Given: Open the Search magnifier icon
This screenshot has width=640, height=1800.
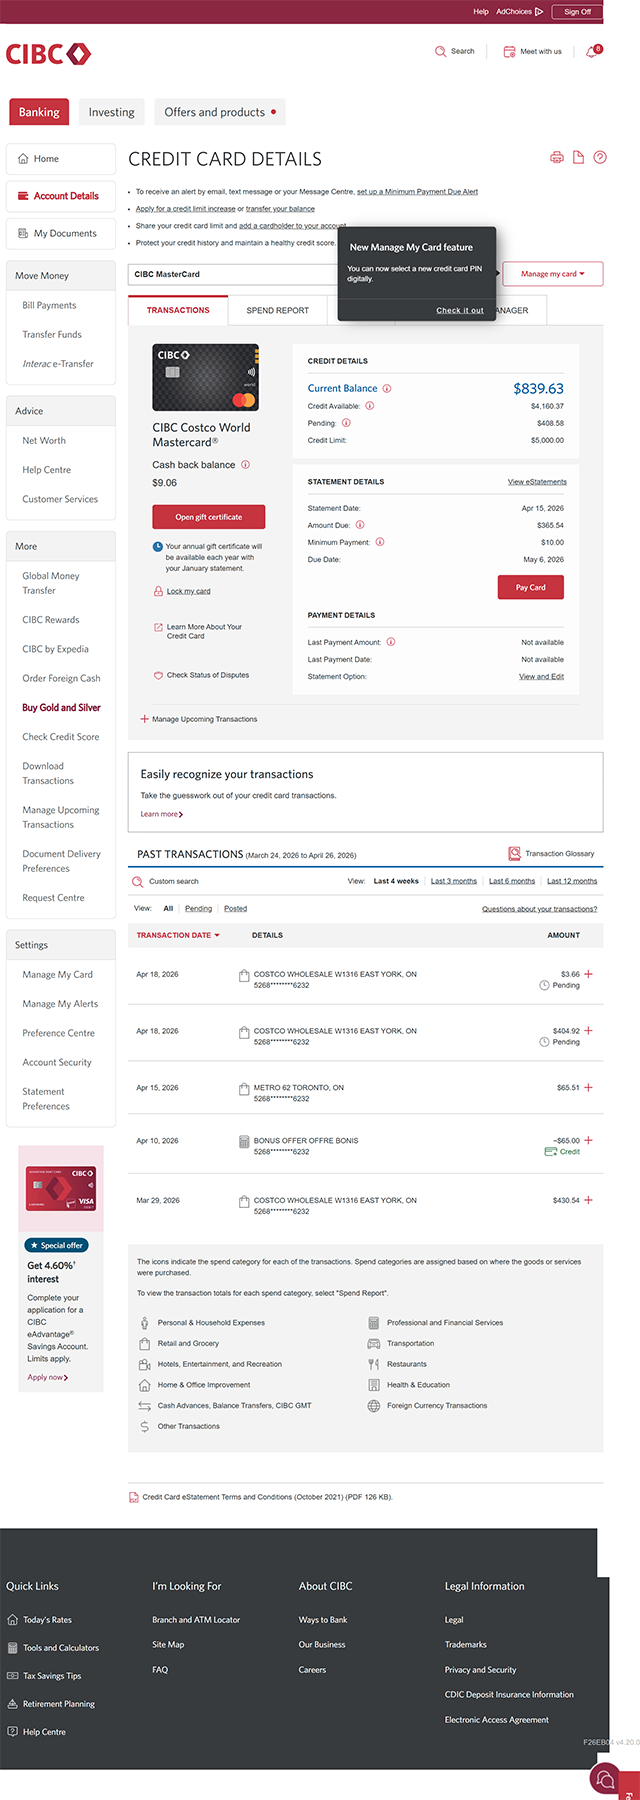Looking at the screenshot, I should coord(440,51).
